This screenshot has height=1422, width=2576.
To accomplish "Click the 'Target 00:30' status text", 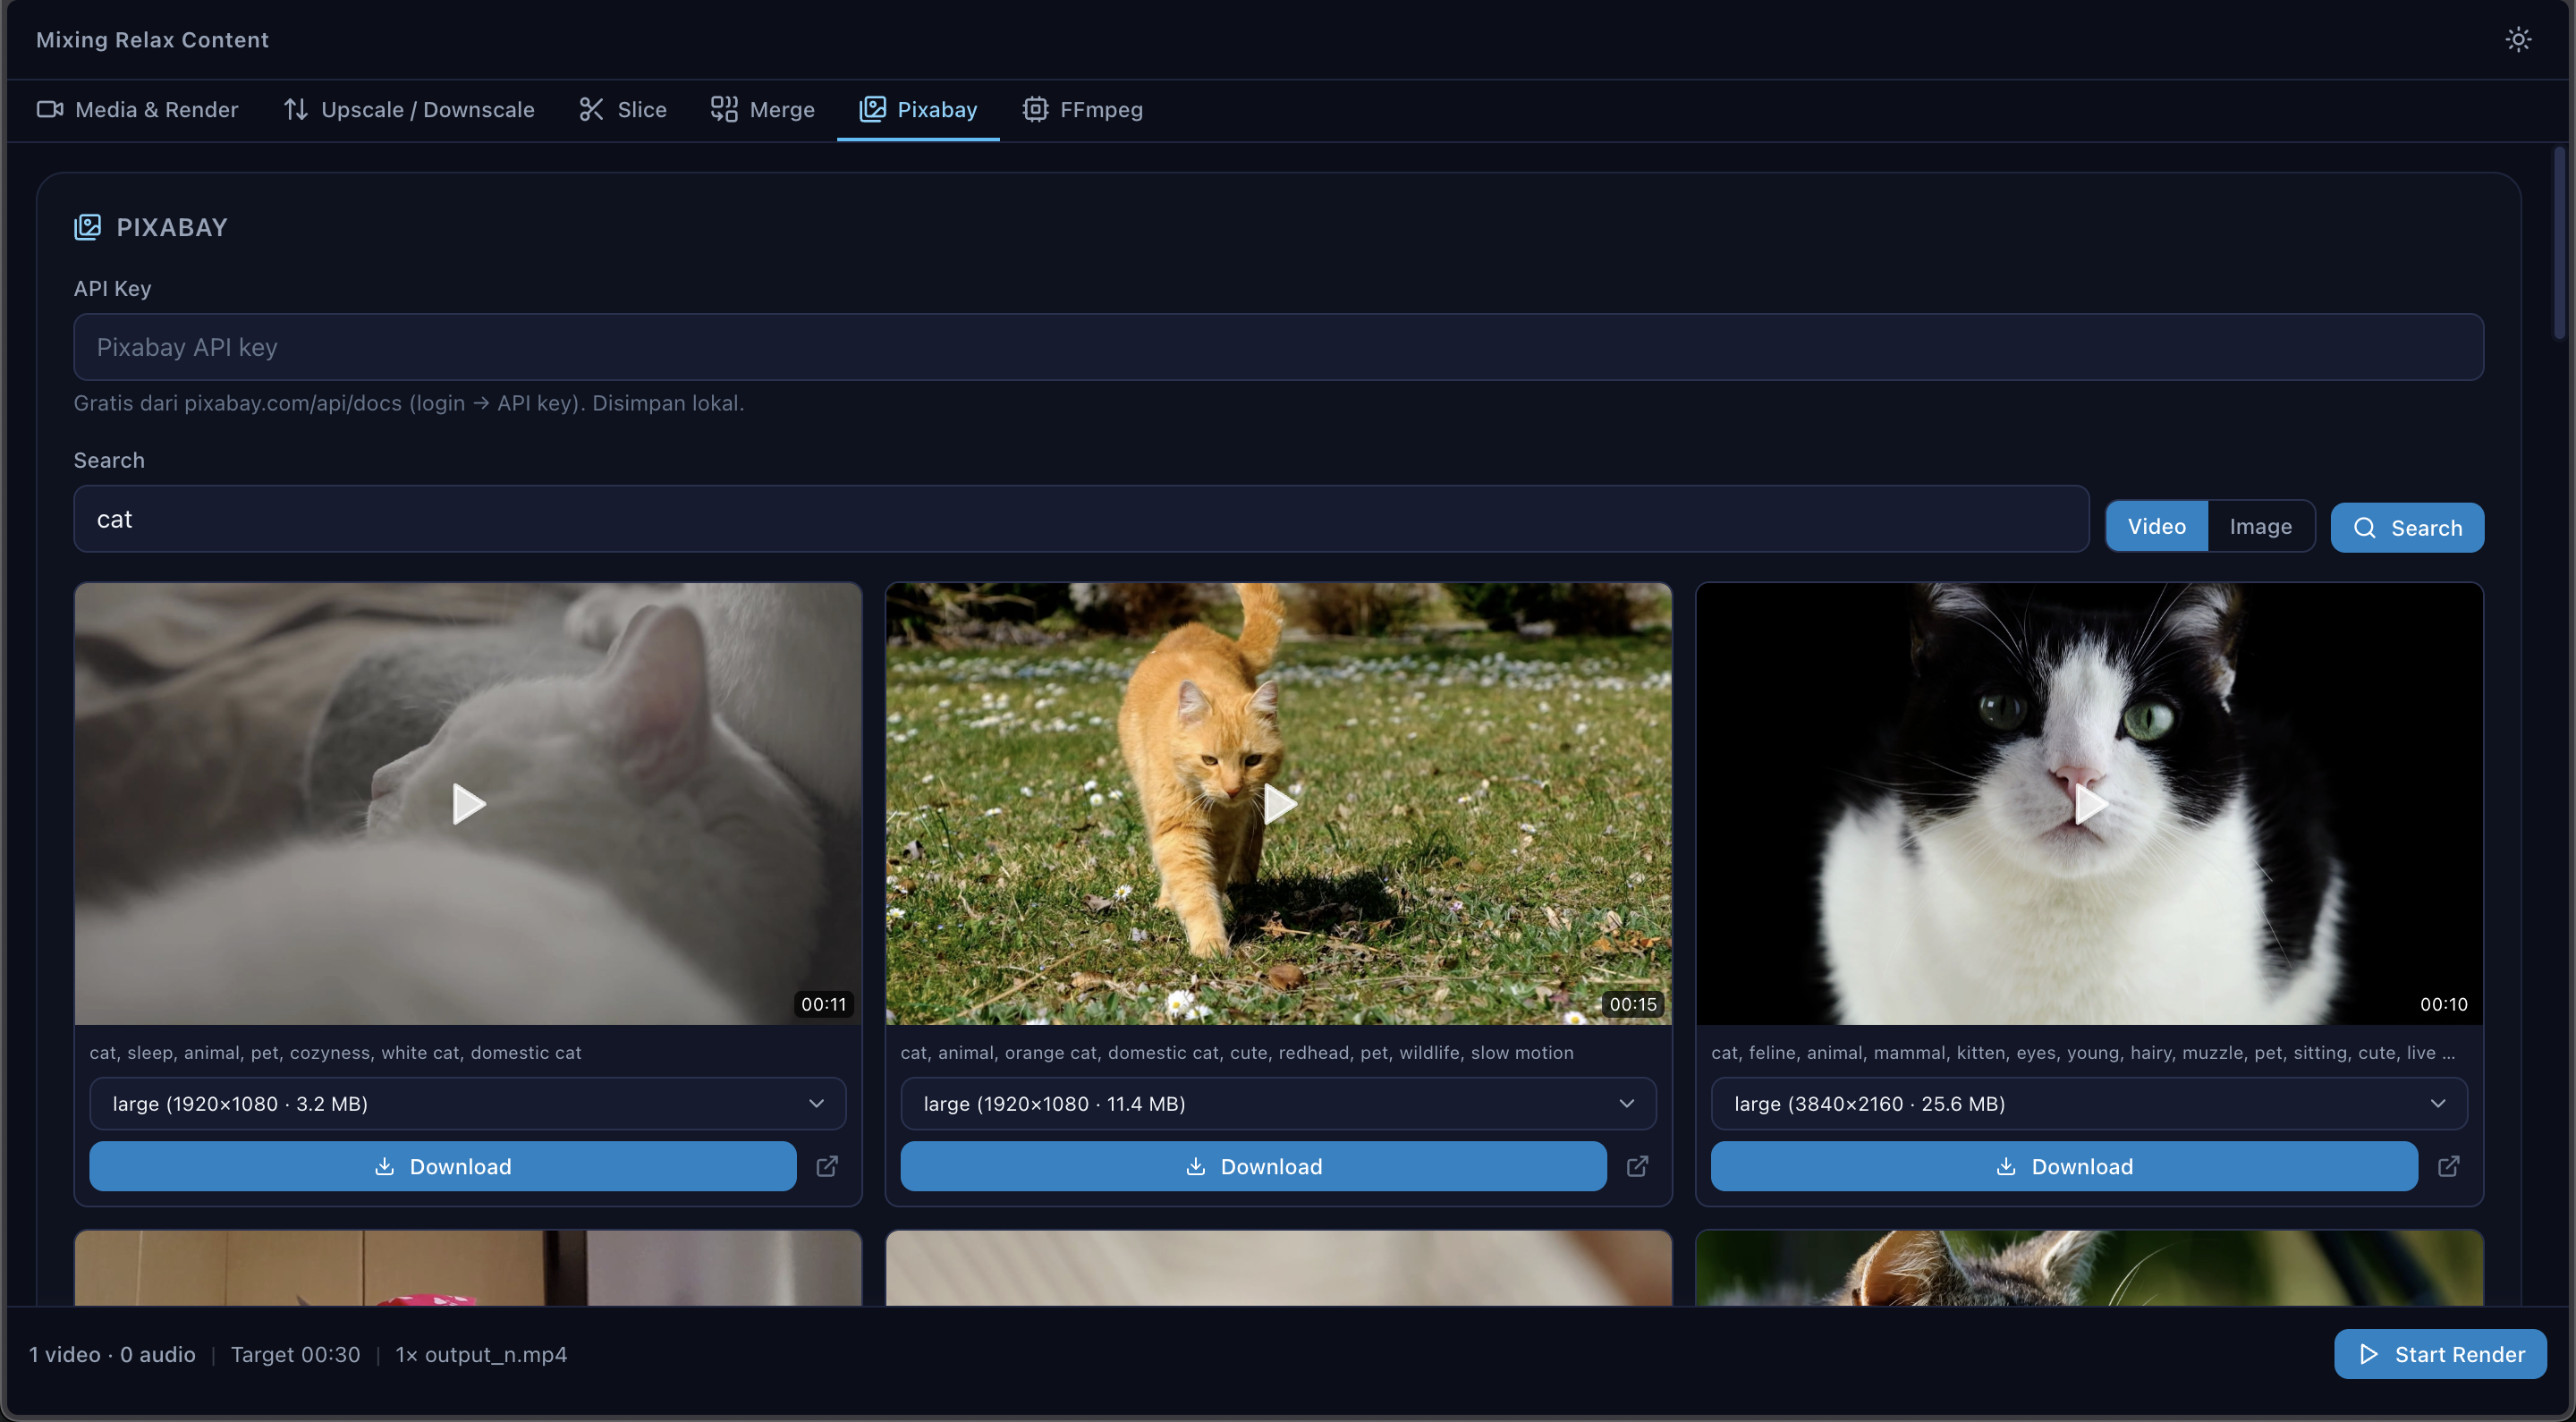I will (x=295, y=1354).
